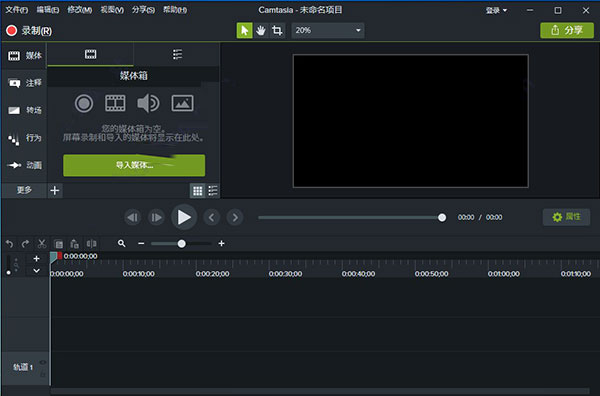Zoom out timeline with minus button

tap(141, 243)
